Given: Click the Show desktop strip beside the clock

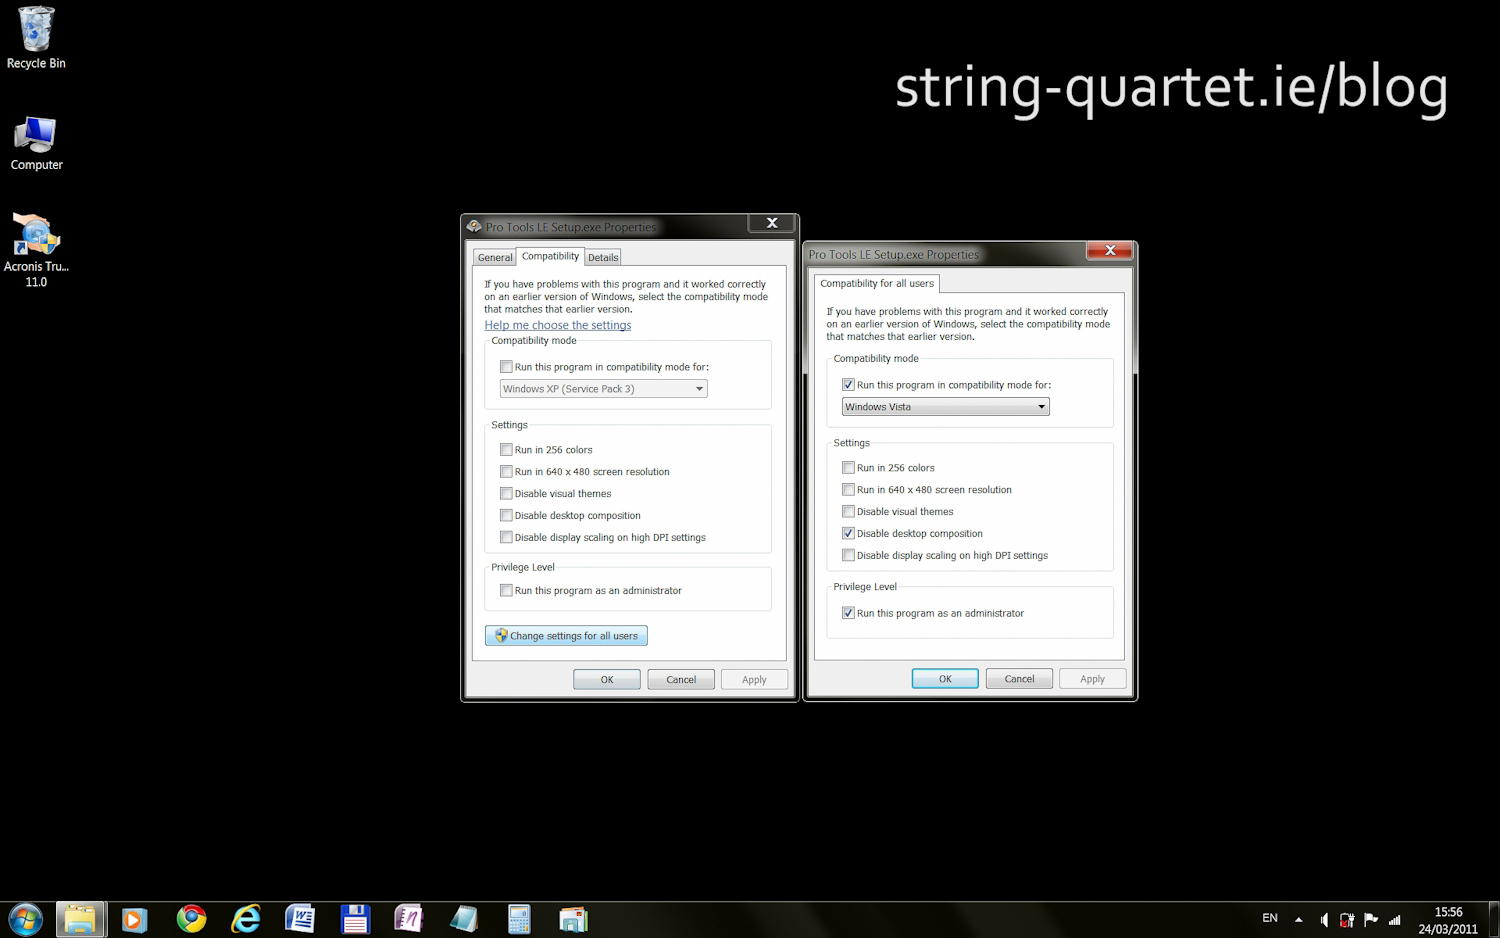Looking at the screenshot, I should point(1494,920).
